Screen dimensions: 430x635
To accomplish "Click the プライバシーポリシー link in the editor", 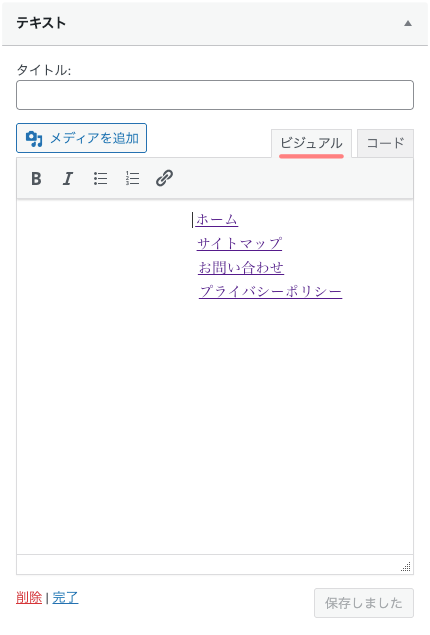I will point(270,292).
